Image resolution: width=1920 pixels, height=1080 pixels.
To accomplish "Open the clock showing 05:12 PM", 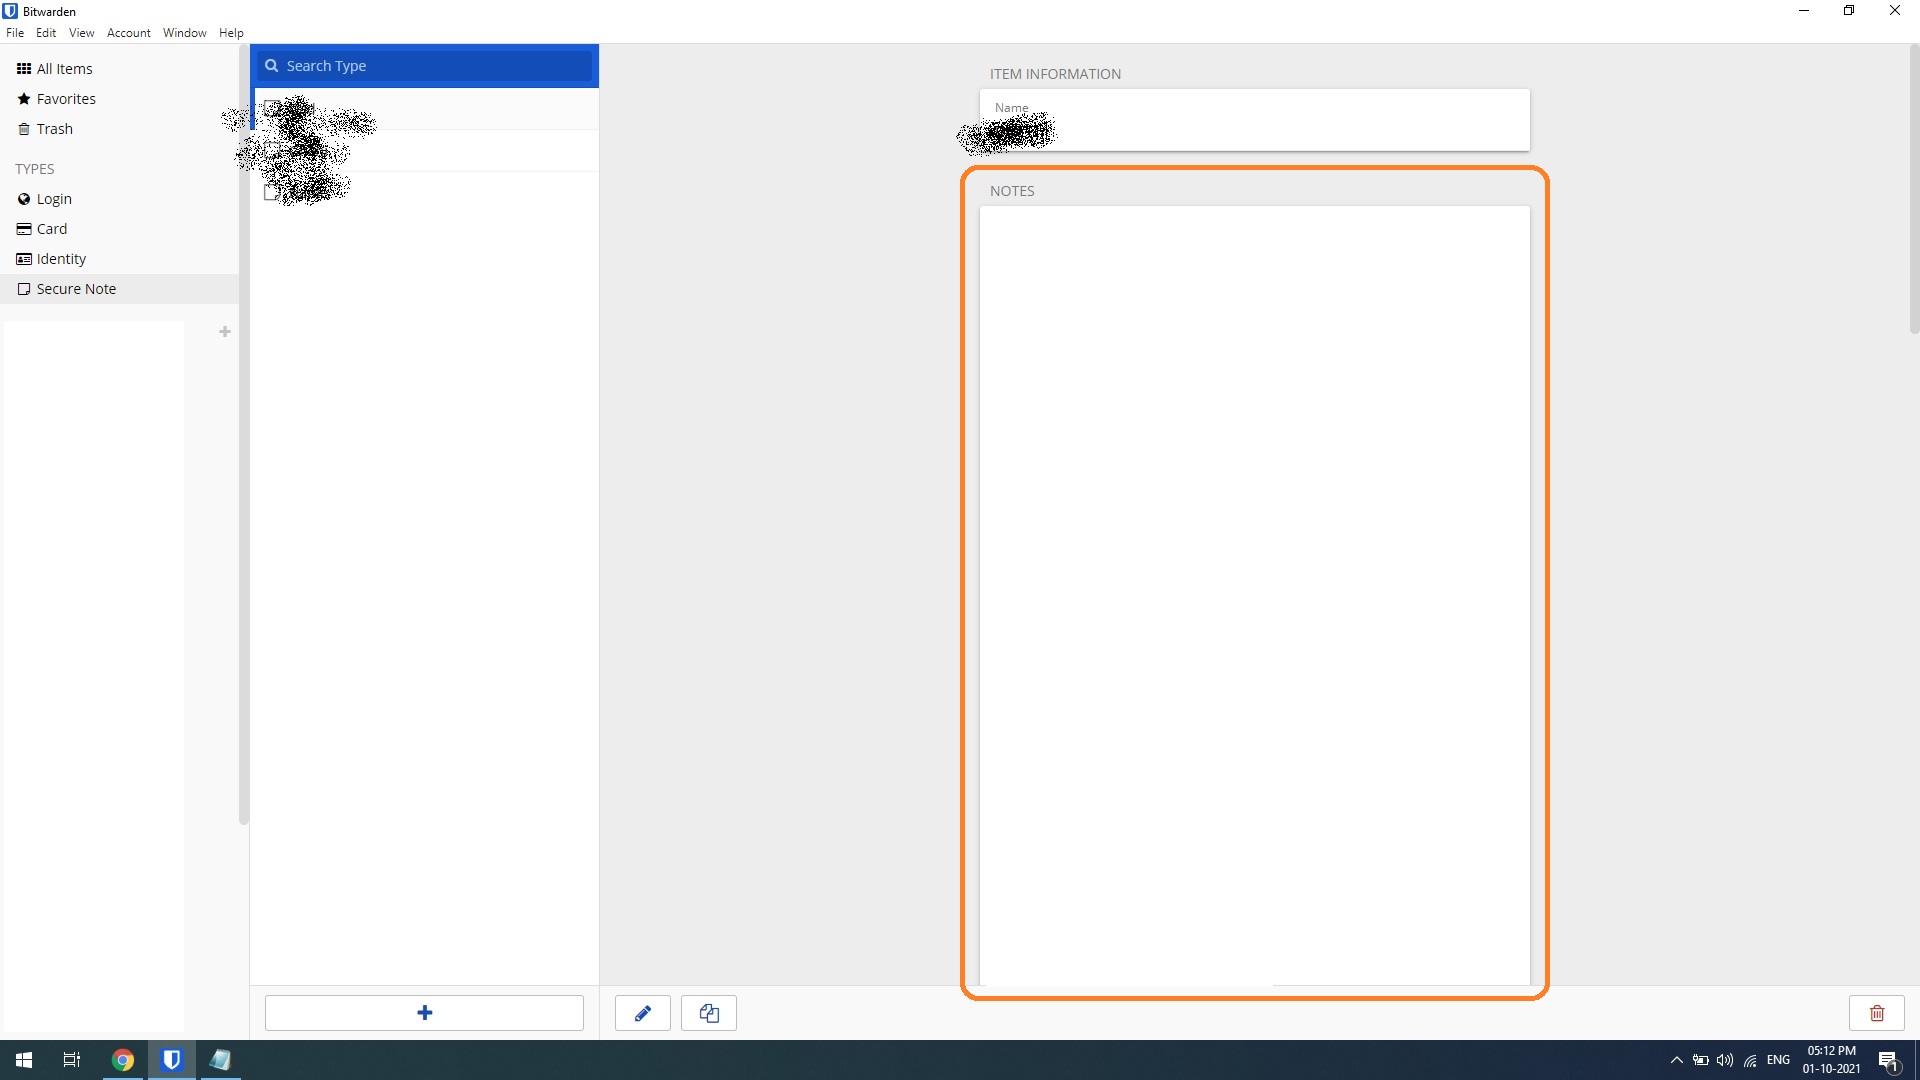I will (x=1832, y=1060).
